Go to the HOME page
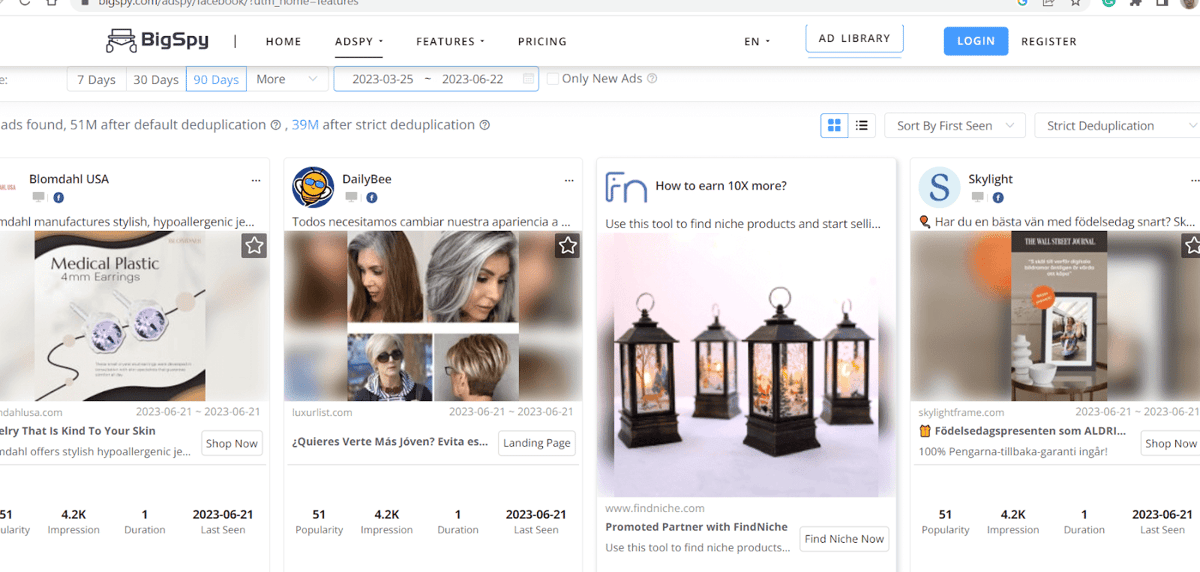The height and width of the screenshot is (572, 1200). [283, 42]
